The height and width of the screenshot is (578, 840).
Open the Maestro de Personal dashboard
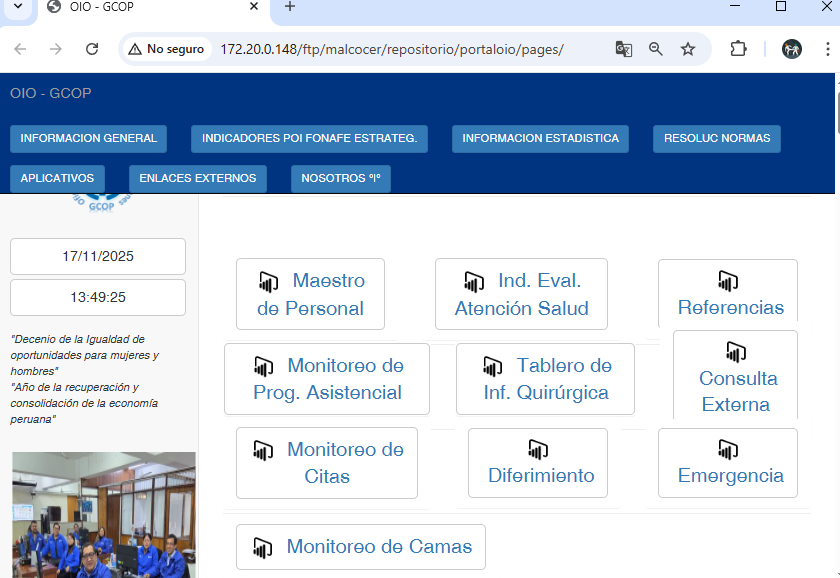310,294
